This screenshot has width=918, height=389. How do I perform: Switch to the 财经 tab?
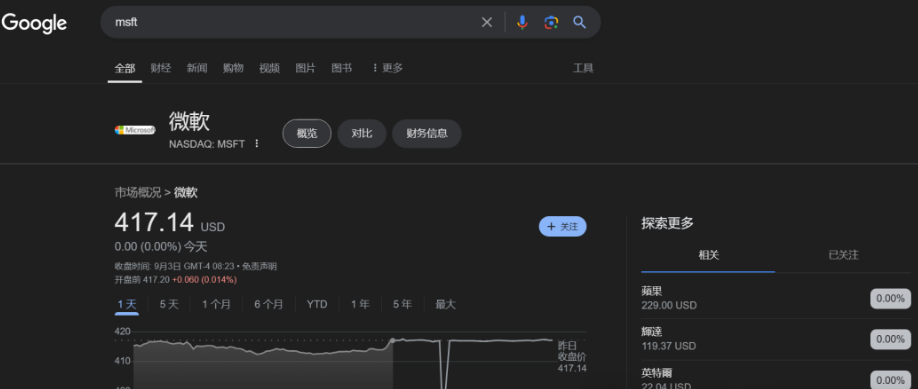click(161, 68)
